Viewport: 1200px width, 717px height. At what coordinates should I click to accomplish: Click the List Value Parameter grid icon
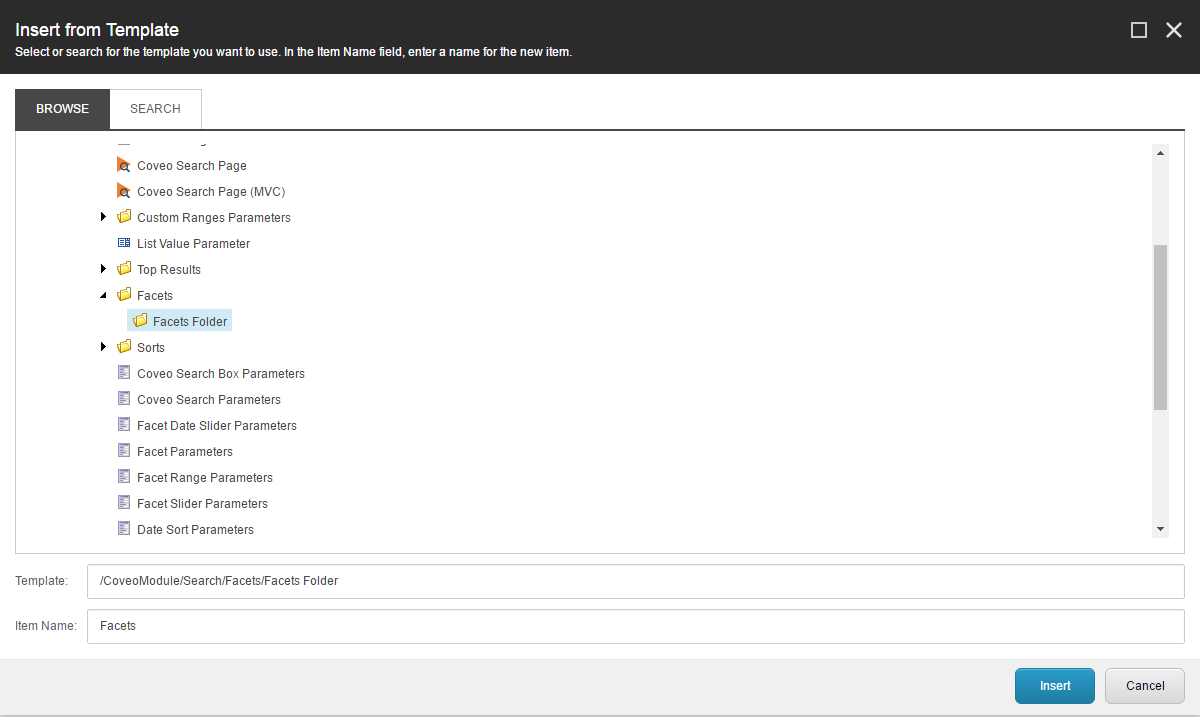[123, 243]
